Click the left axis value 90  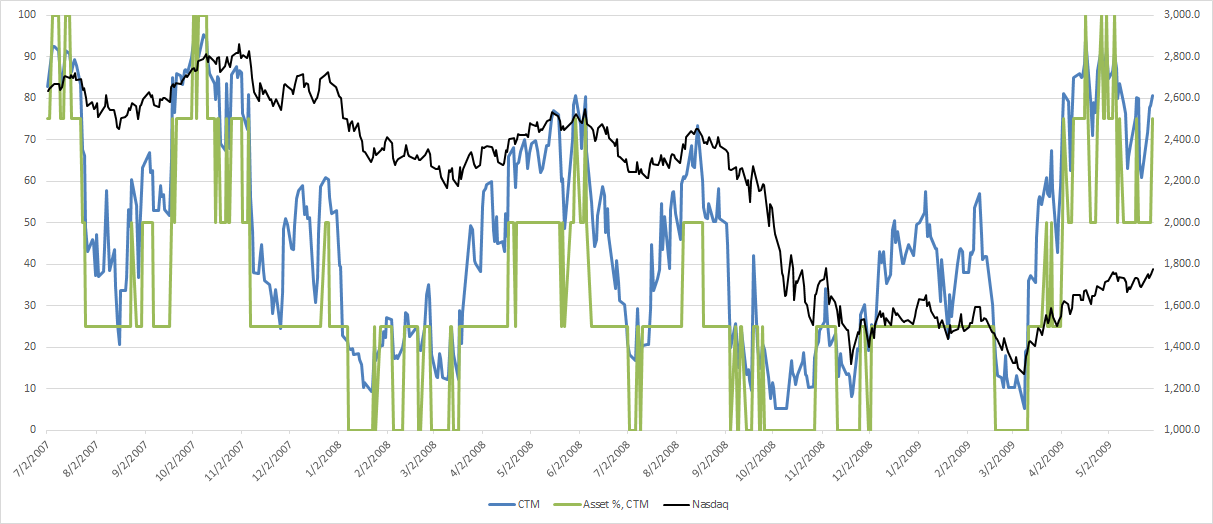pyautogui.click(x=31, y=57)
